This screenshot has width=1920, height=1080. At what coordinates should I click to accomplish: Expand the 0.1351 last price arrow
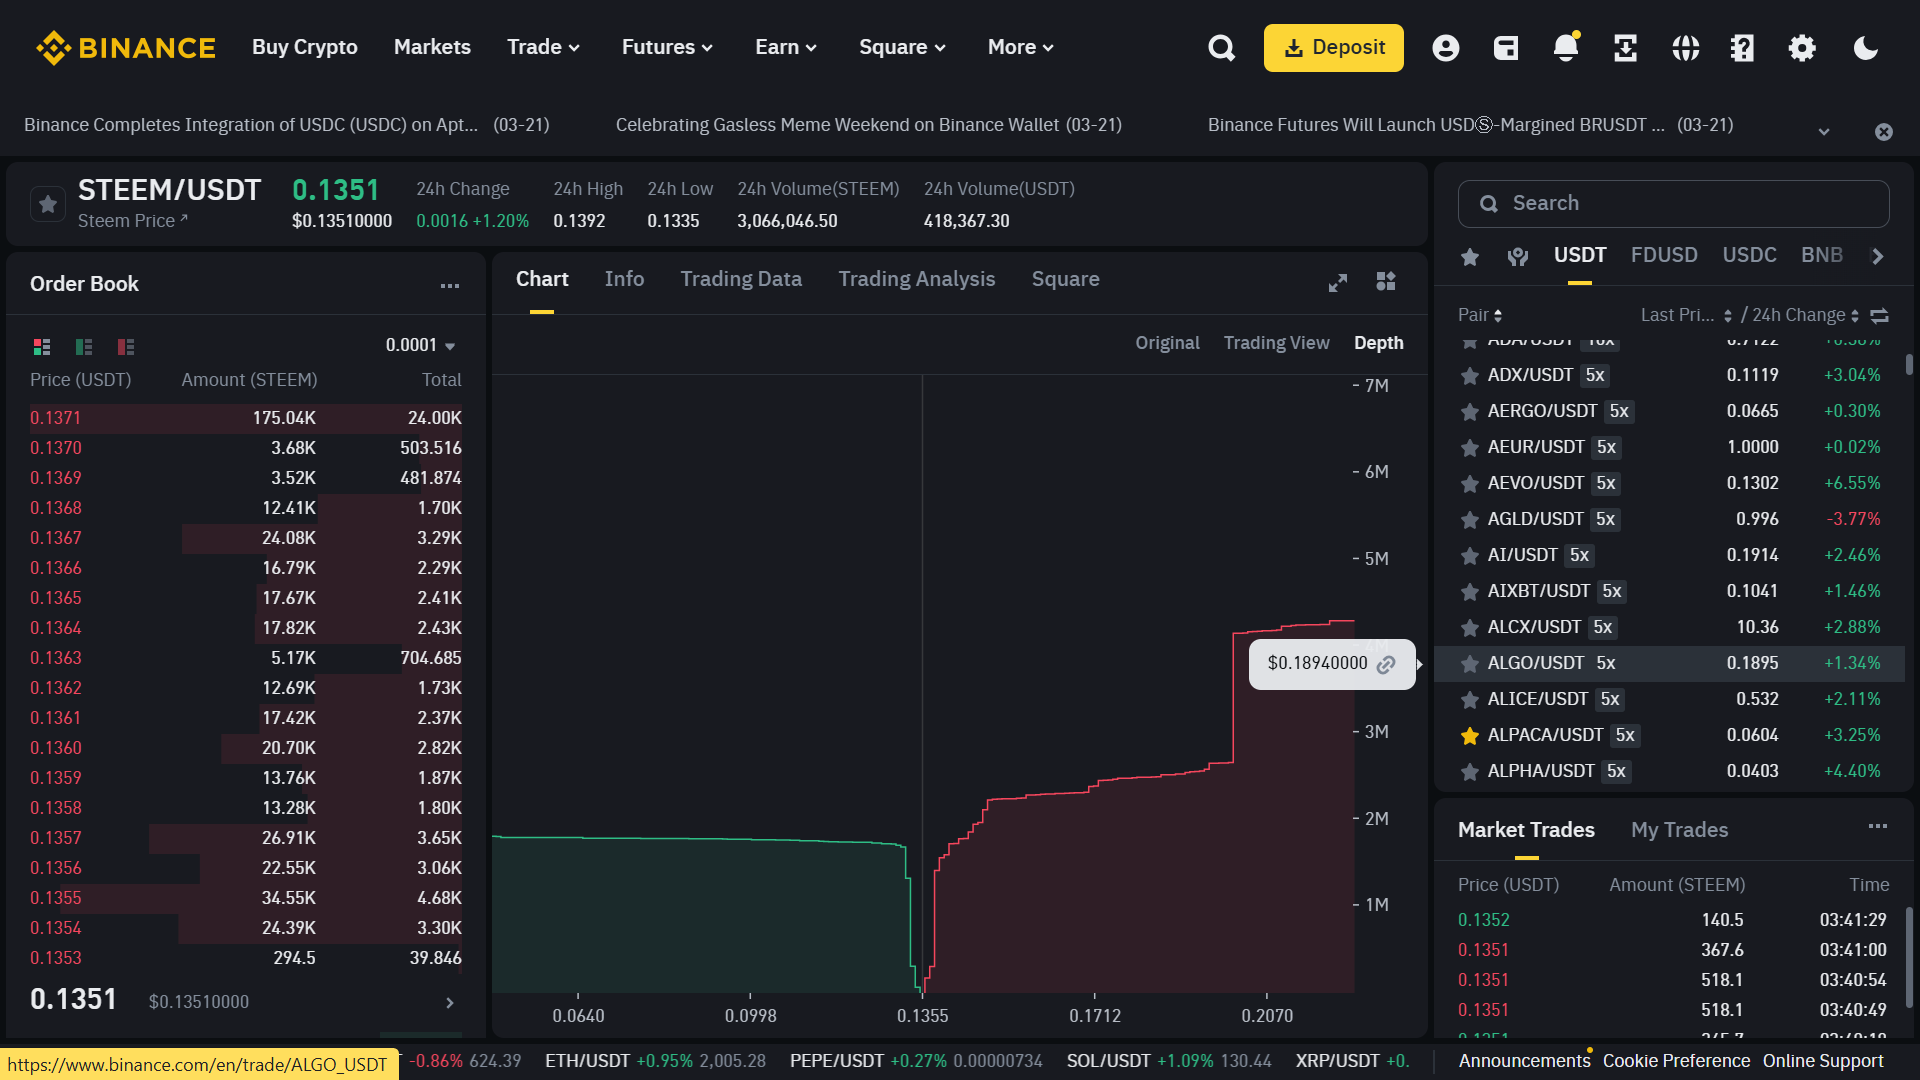[450, 1002]
